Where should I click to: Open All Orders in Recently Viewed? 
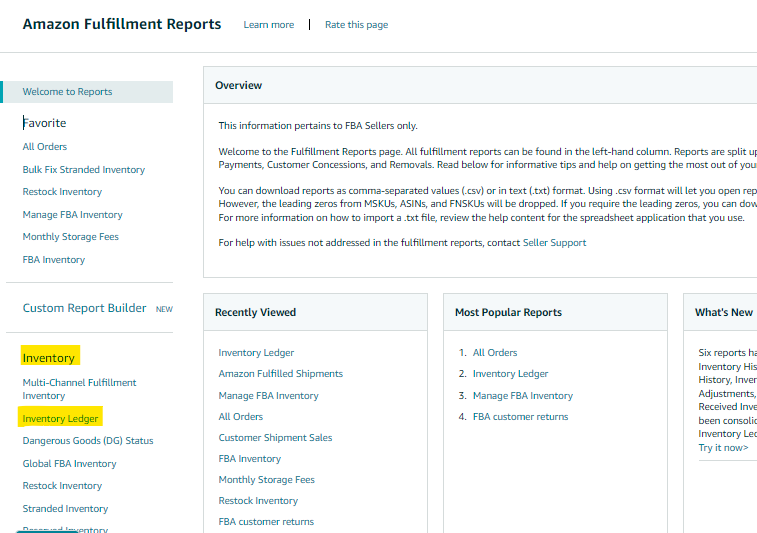point(240,417)
